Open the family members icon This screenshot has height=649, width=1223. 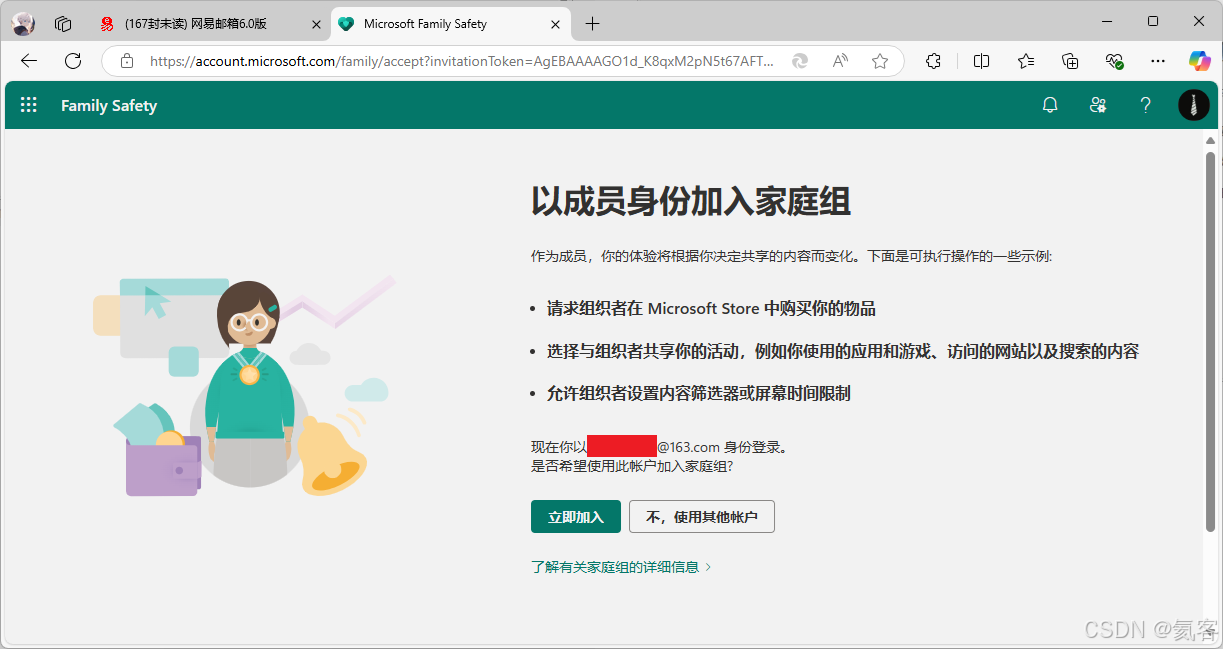(1098, 105)
